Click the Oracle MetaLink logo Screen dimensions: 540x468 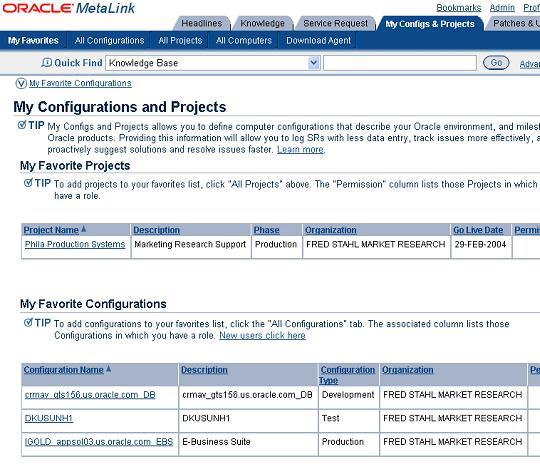(69, 8)
